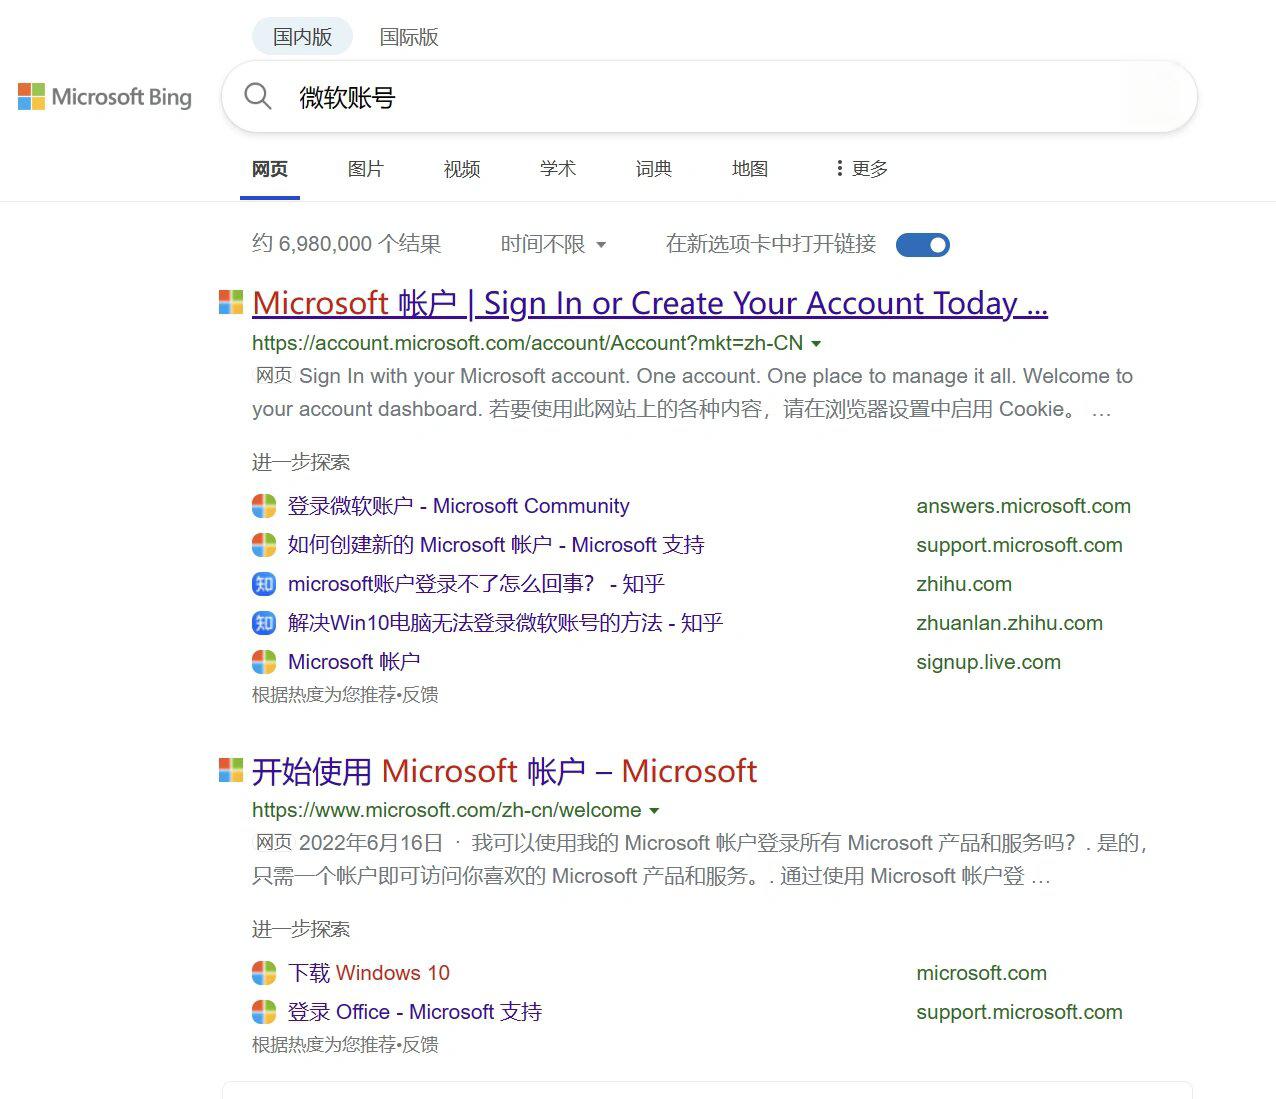Select the 学术 search tab
Screen dimensions: 1276x1099
558,168
